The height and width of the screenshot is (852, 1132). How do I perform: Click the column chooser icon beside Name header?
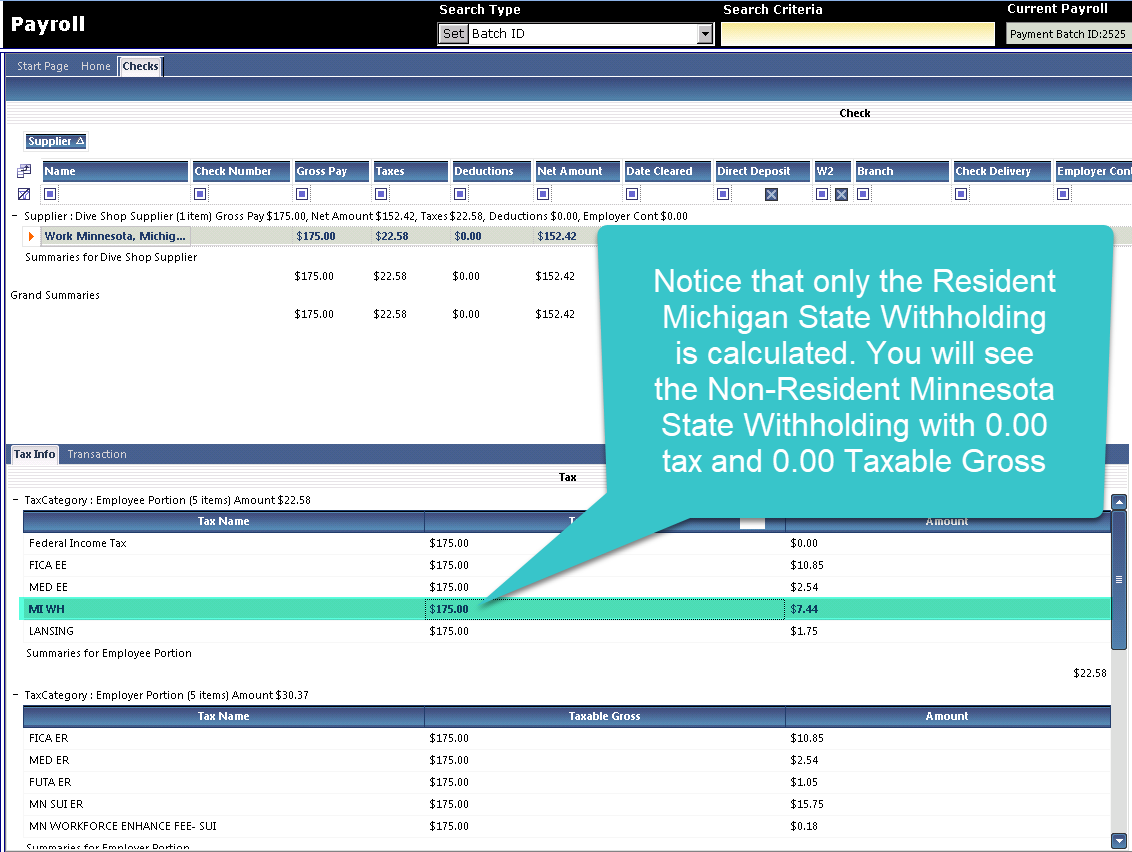[24, 171]
